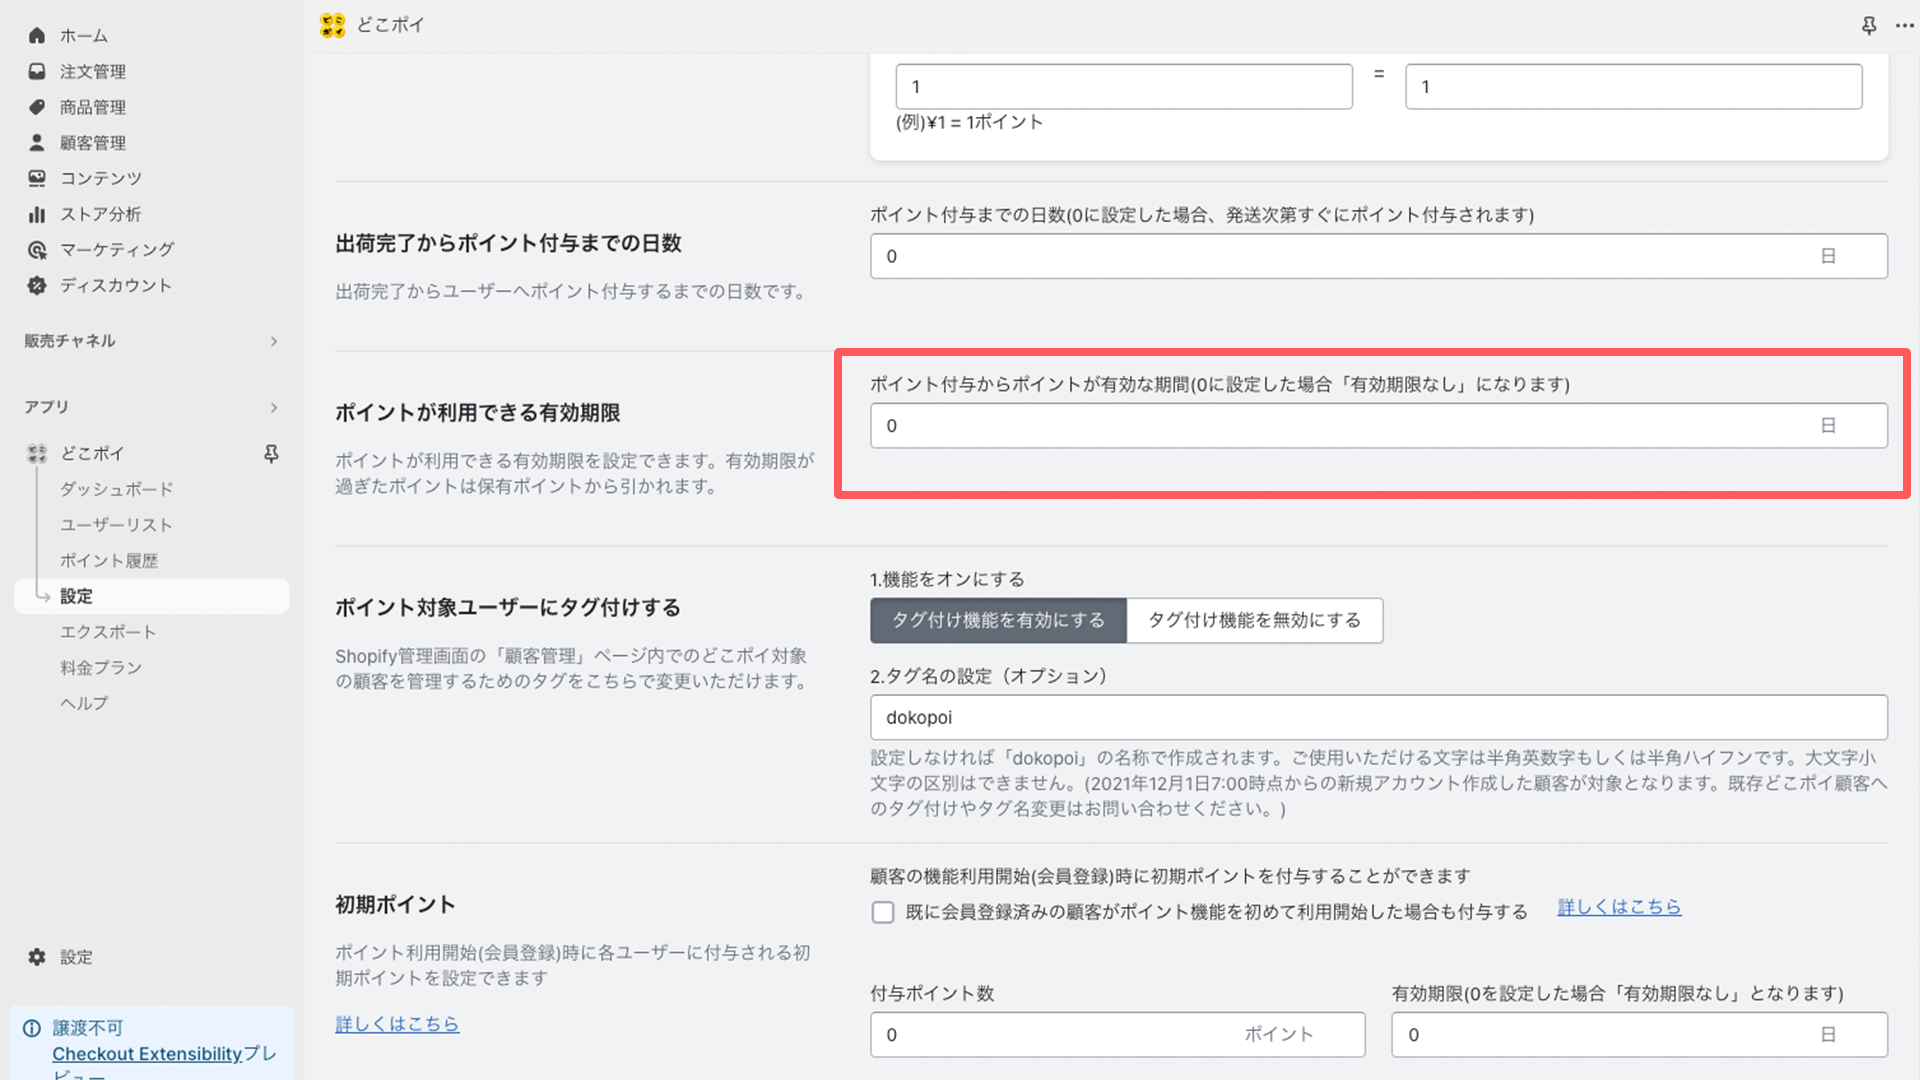Viewport: 1920px width, 1080px height.
Task: Click the 注文管理 inbox icon
Action: (37, 71)
